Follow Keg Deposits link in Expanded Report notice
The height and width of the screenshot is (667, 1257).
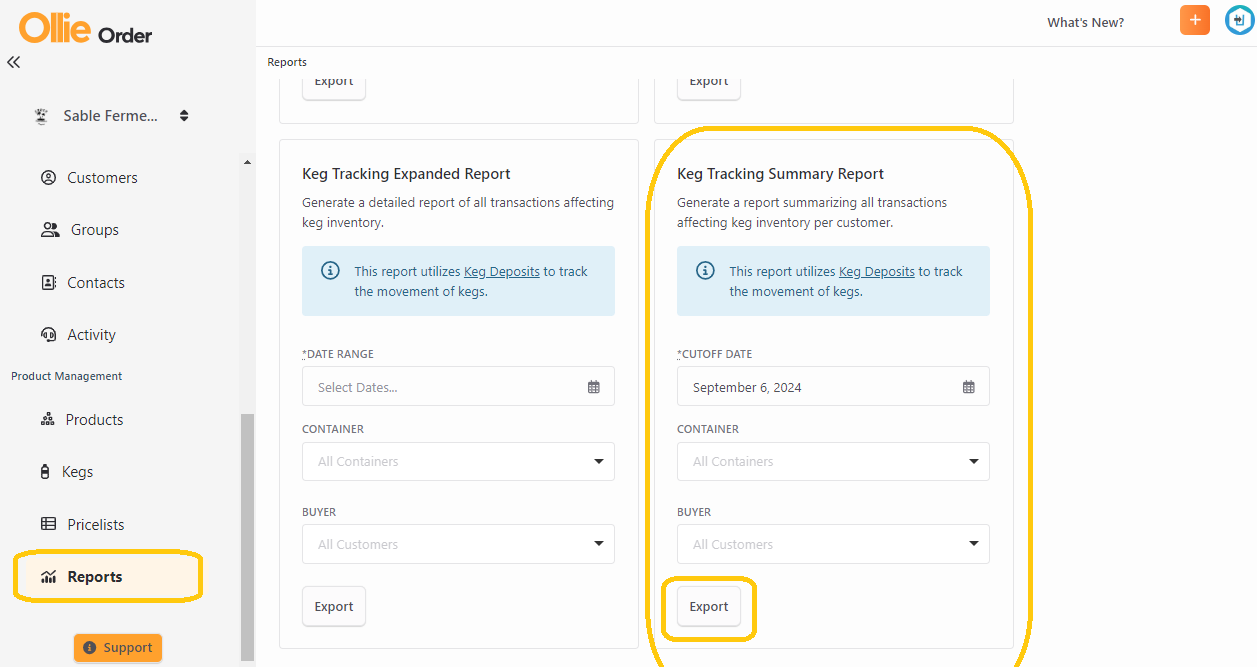(502, 271)
